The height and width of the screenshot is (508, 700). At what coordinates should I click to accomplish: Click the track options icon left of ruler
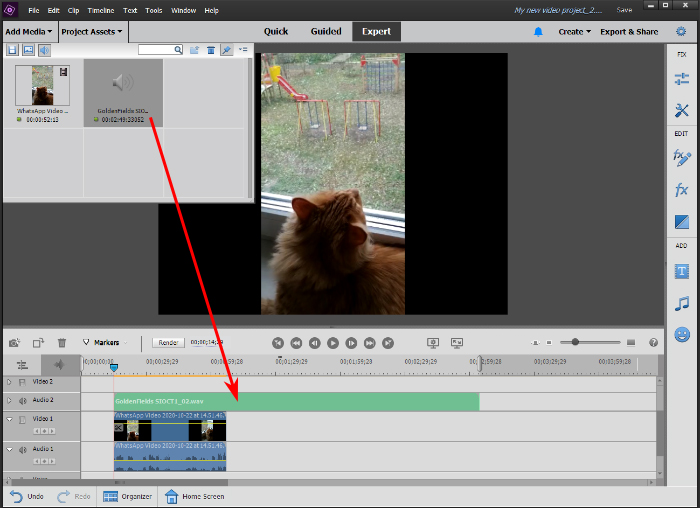(x=22, y=365)
